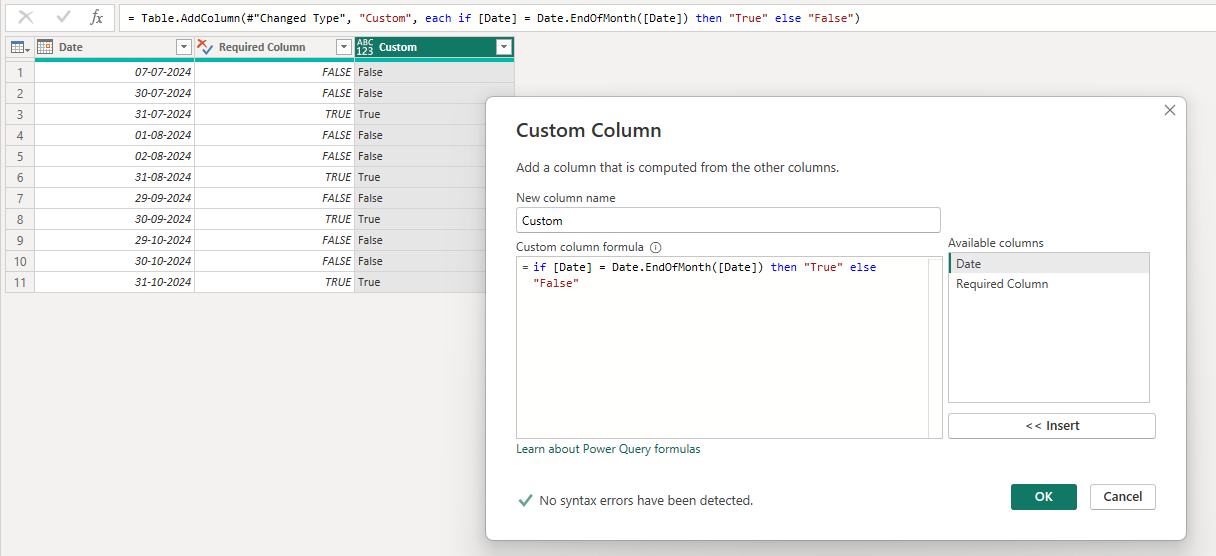The image size is (1216, 556).
Task: Click the date cell 30-10-2024
Action: pos(114,261)
